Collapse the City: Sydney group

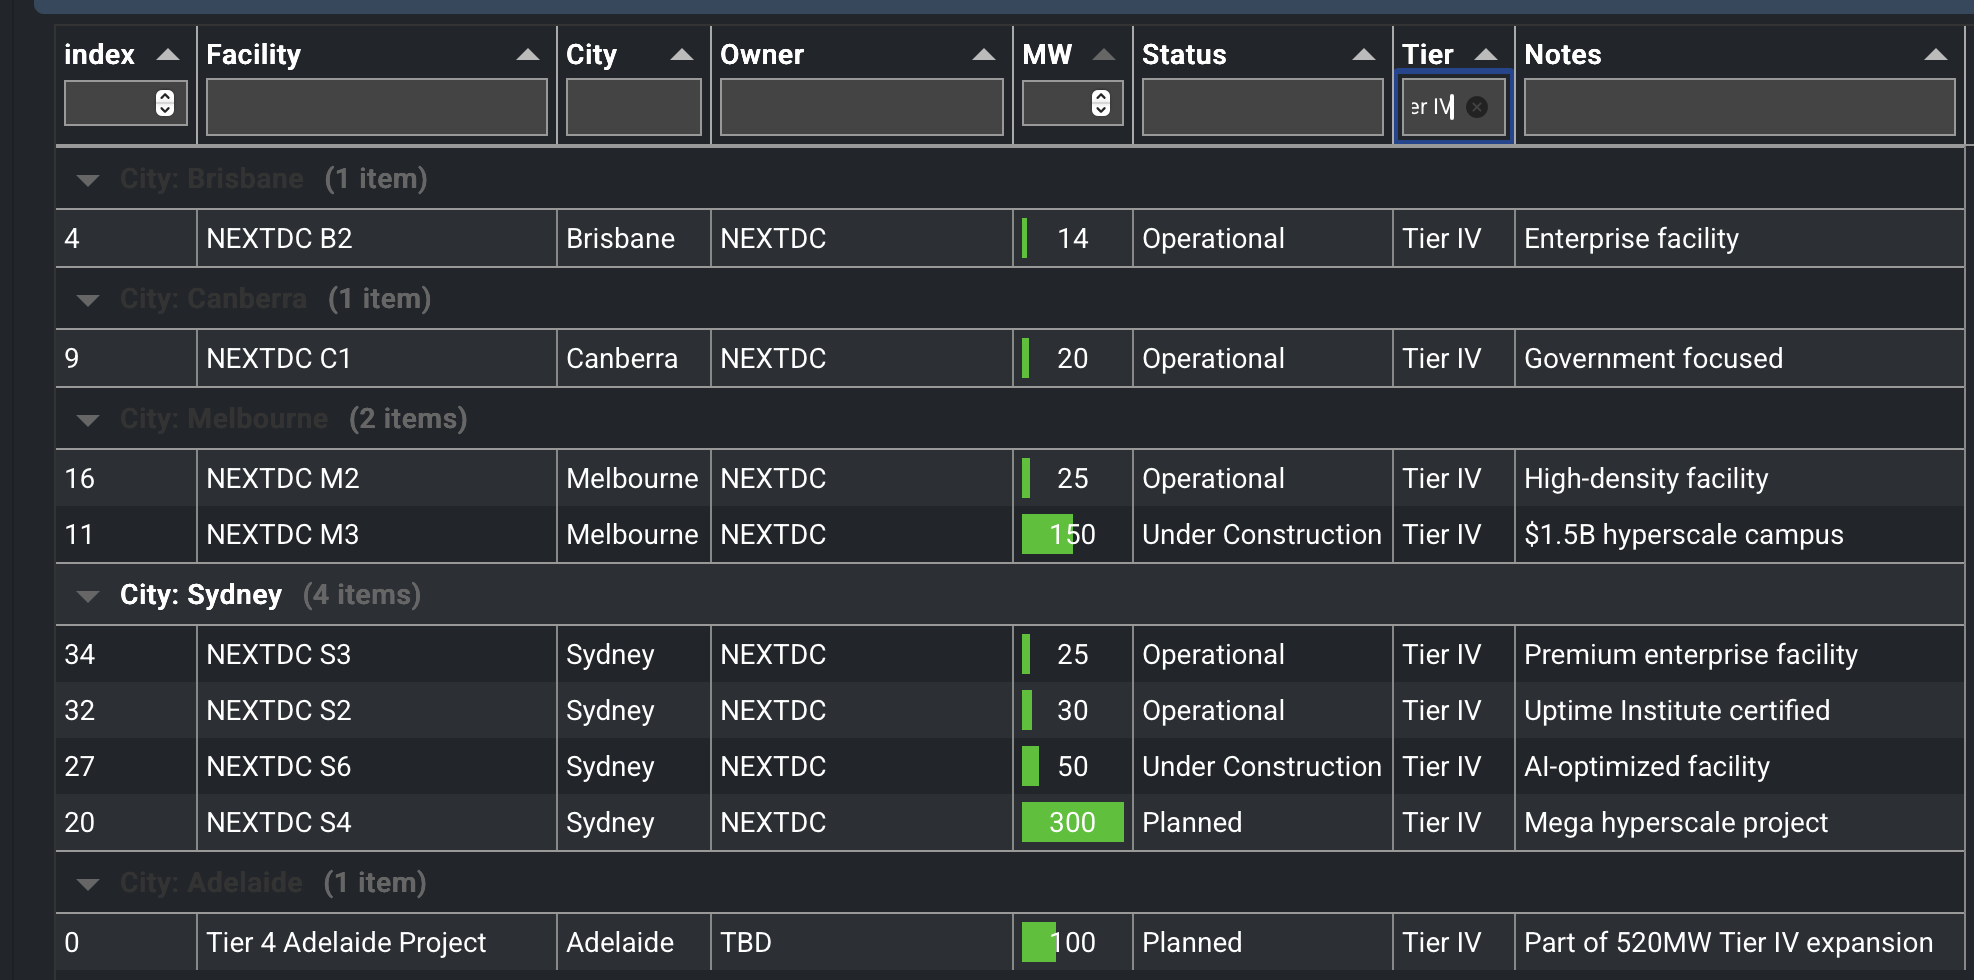[x=88, y=596]
